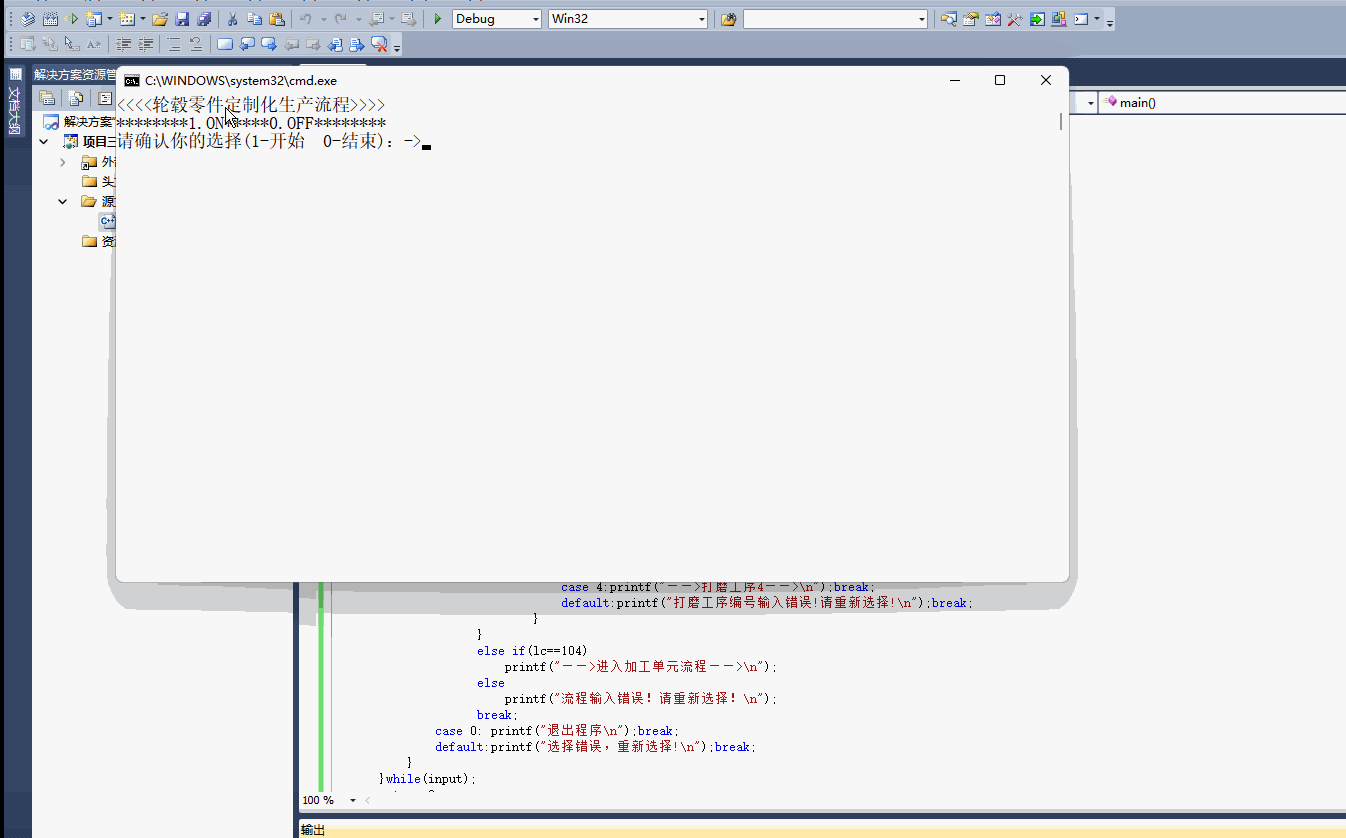Click in the Find combo box text field
Image resolution: width=1346 pixels, height=838 pixels.
[828, 19]
